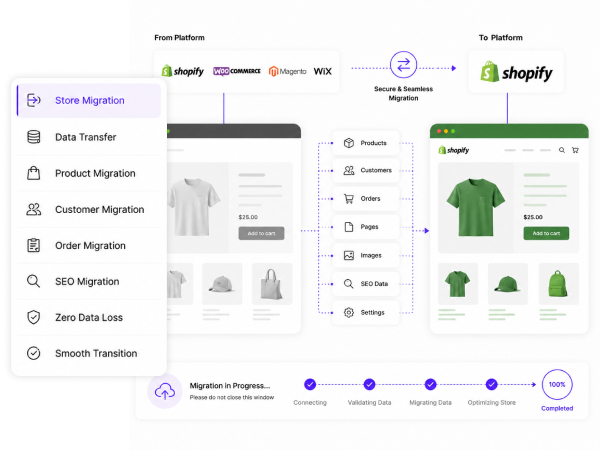Click the search icon in Shopify store
Screen dimensions: 600x462
[562, 150]
